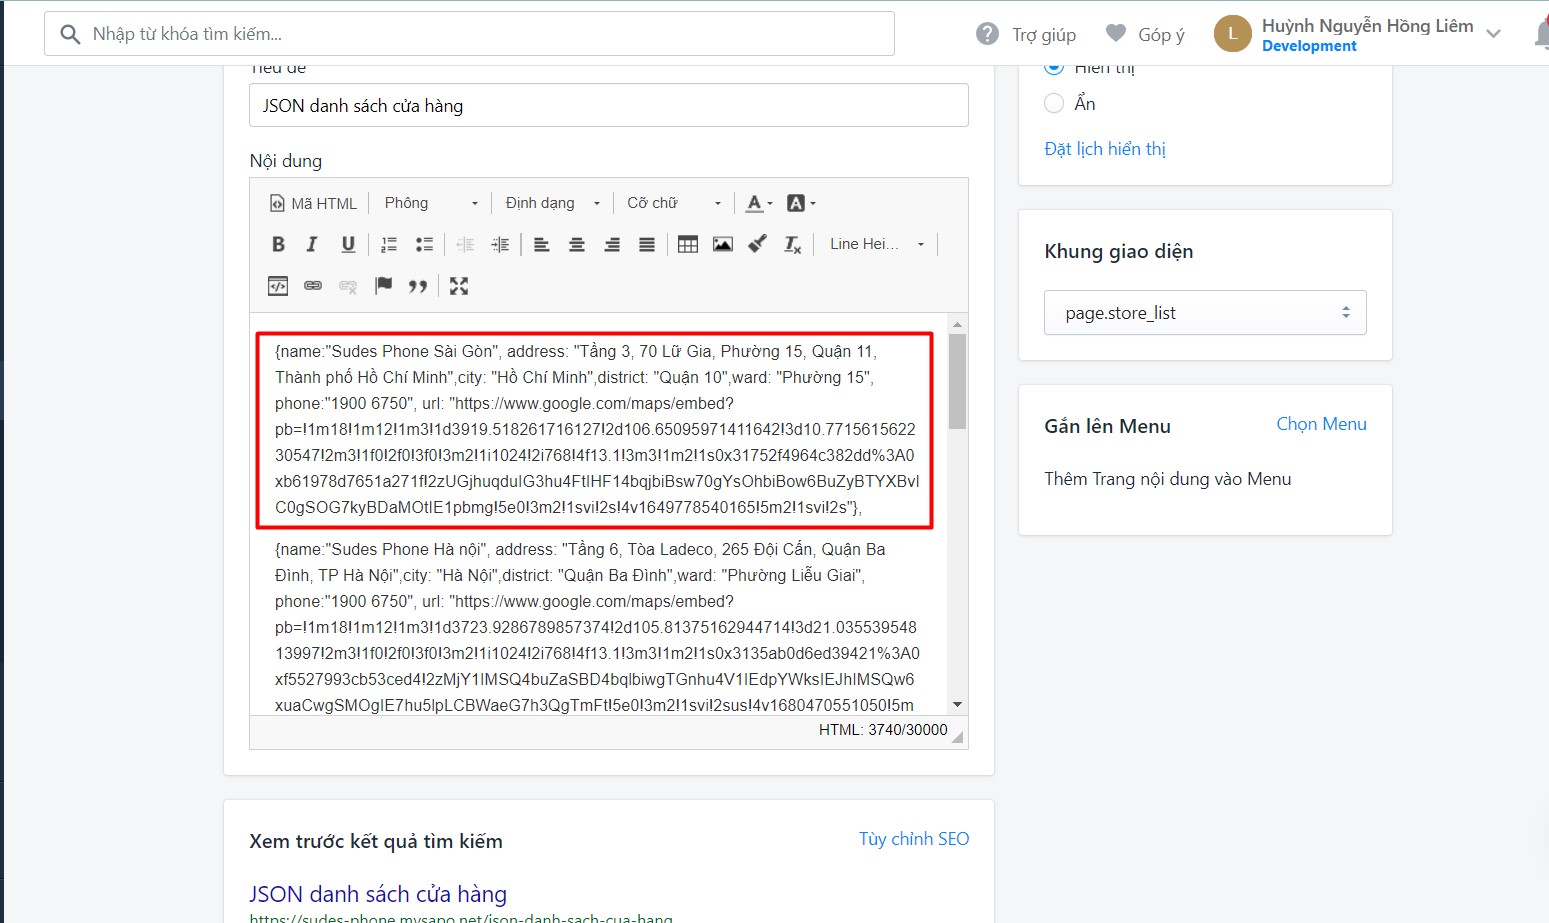This screenshot has height=923, width=1549.
Task: Expand the user account menu chevron
Action: click(1493, 34)
